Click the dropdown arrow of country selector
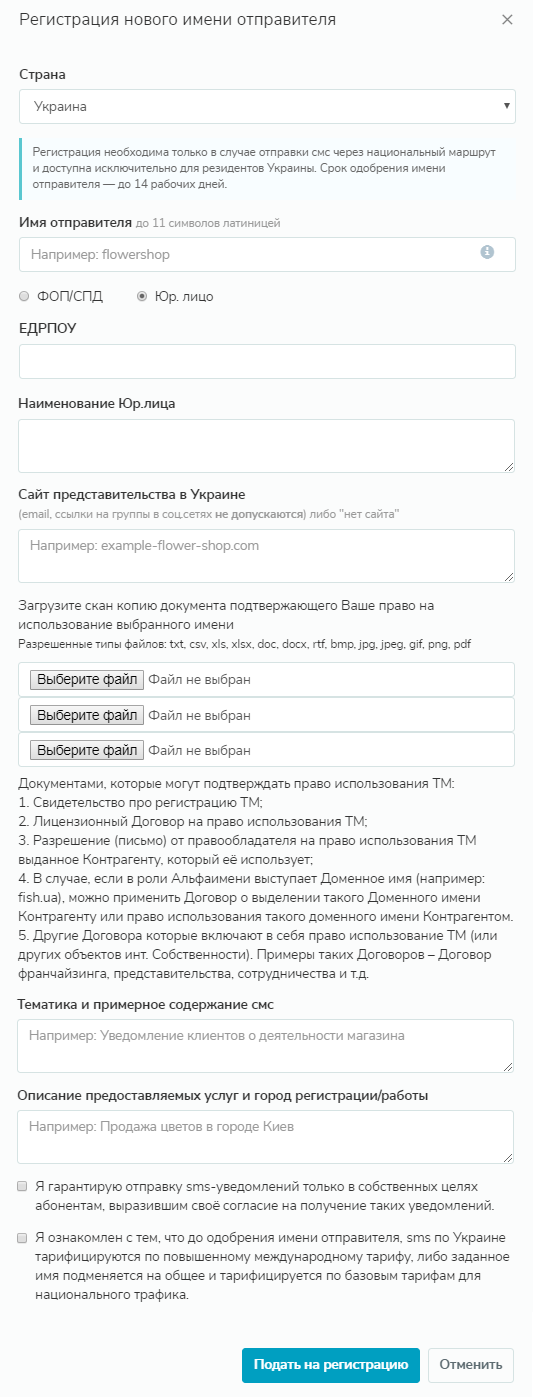Image resolution: width=533 pixels, height=1398 pixels. click(x=507, y=106)
